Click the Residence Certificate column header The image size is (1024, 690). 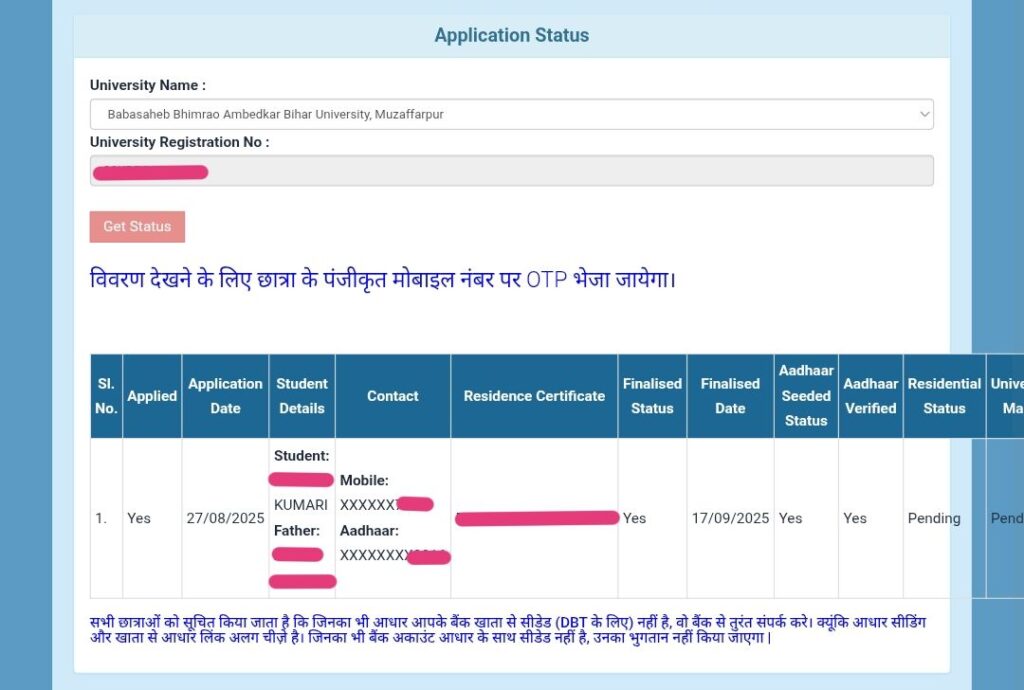click(x=533, y=395)
